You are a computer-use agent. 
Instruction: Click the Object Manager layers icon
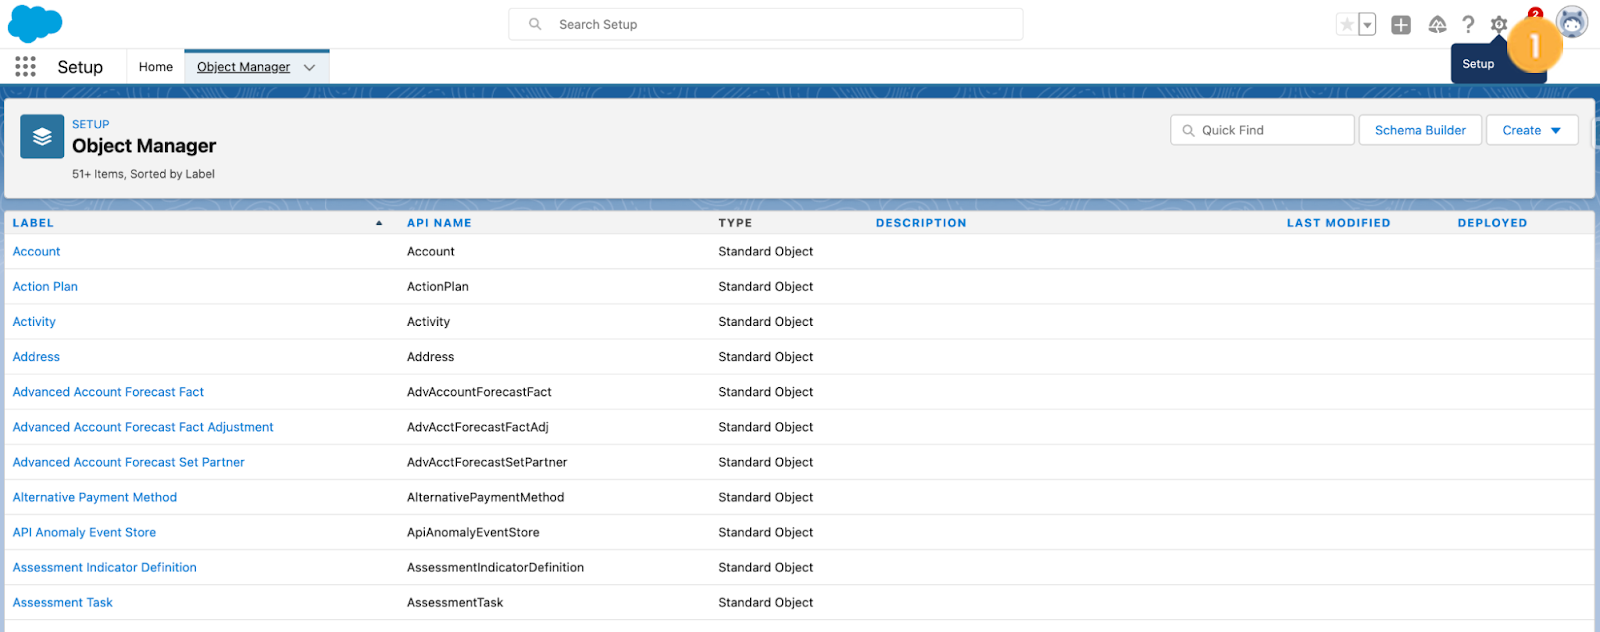tap(42, 137)
